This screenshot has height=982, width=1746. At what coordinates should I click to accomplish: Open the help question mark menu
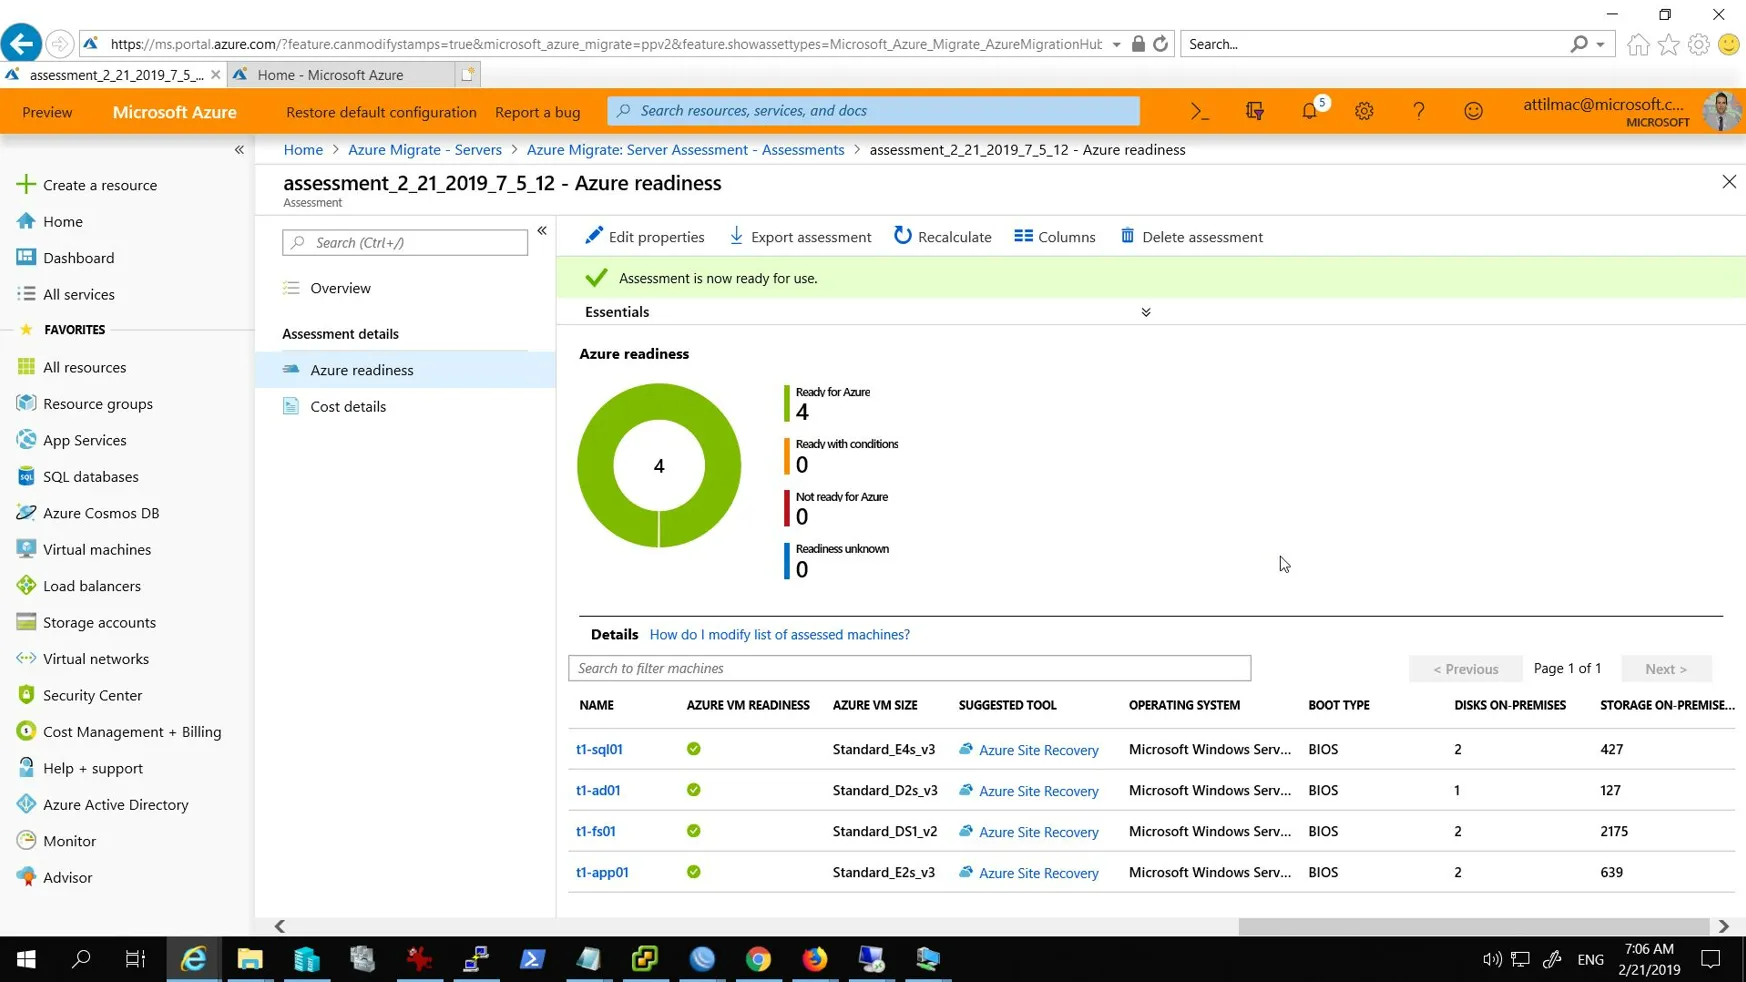[x=1419, y=112]
